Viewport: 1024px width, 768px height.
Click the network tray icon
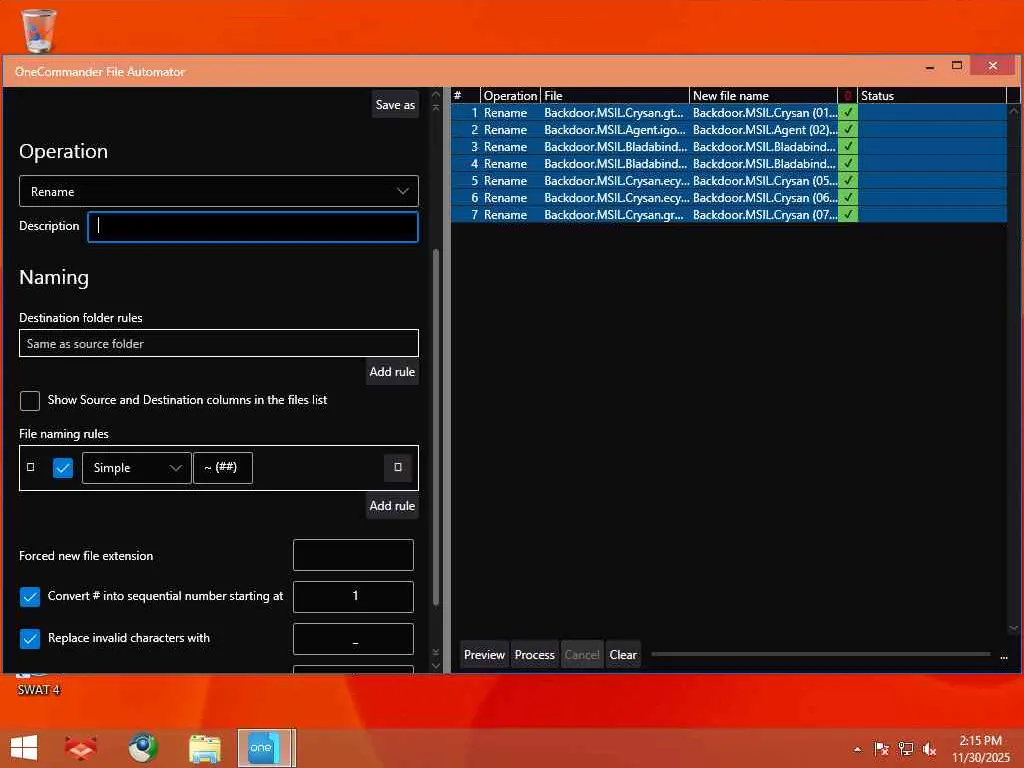point(905,748)
